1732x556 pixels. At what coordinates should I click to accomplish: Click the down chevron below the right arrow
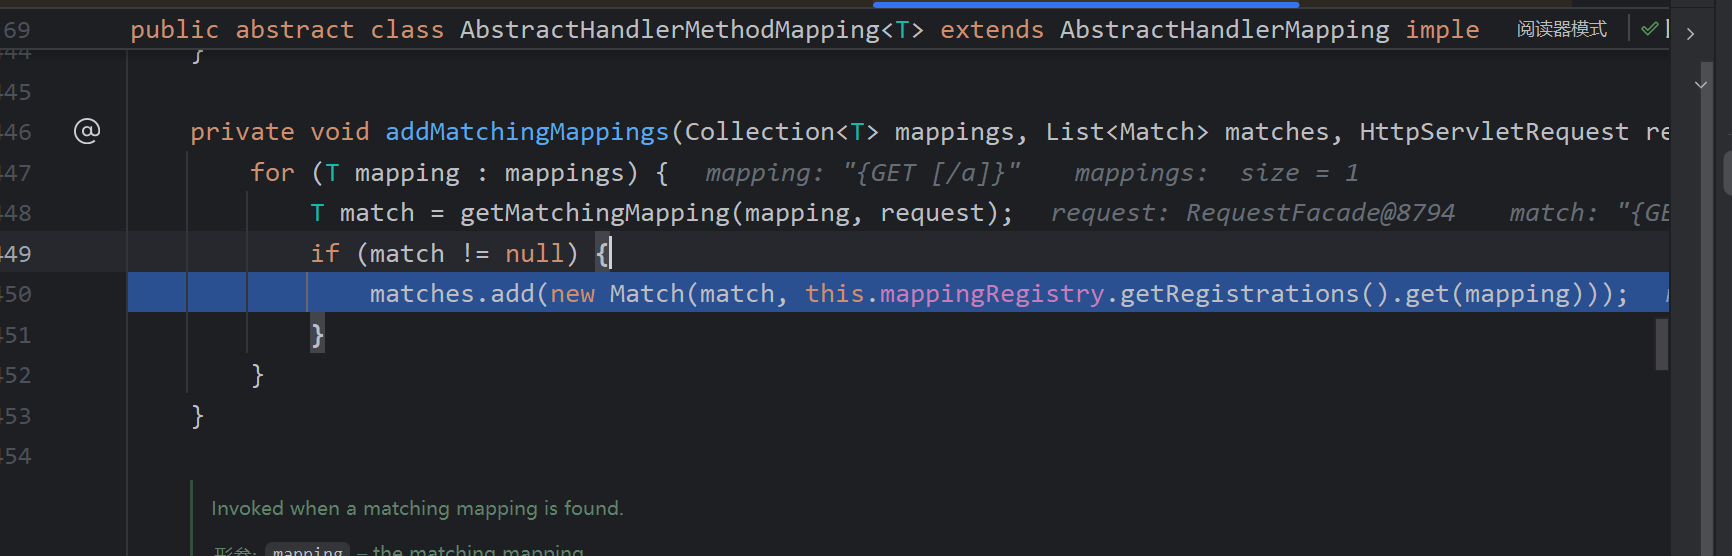pos(1701,84)
